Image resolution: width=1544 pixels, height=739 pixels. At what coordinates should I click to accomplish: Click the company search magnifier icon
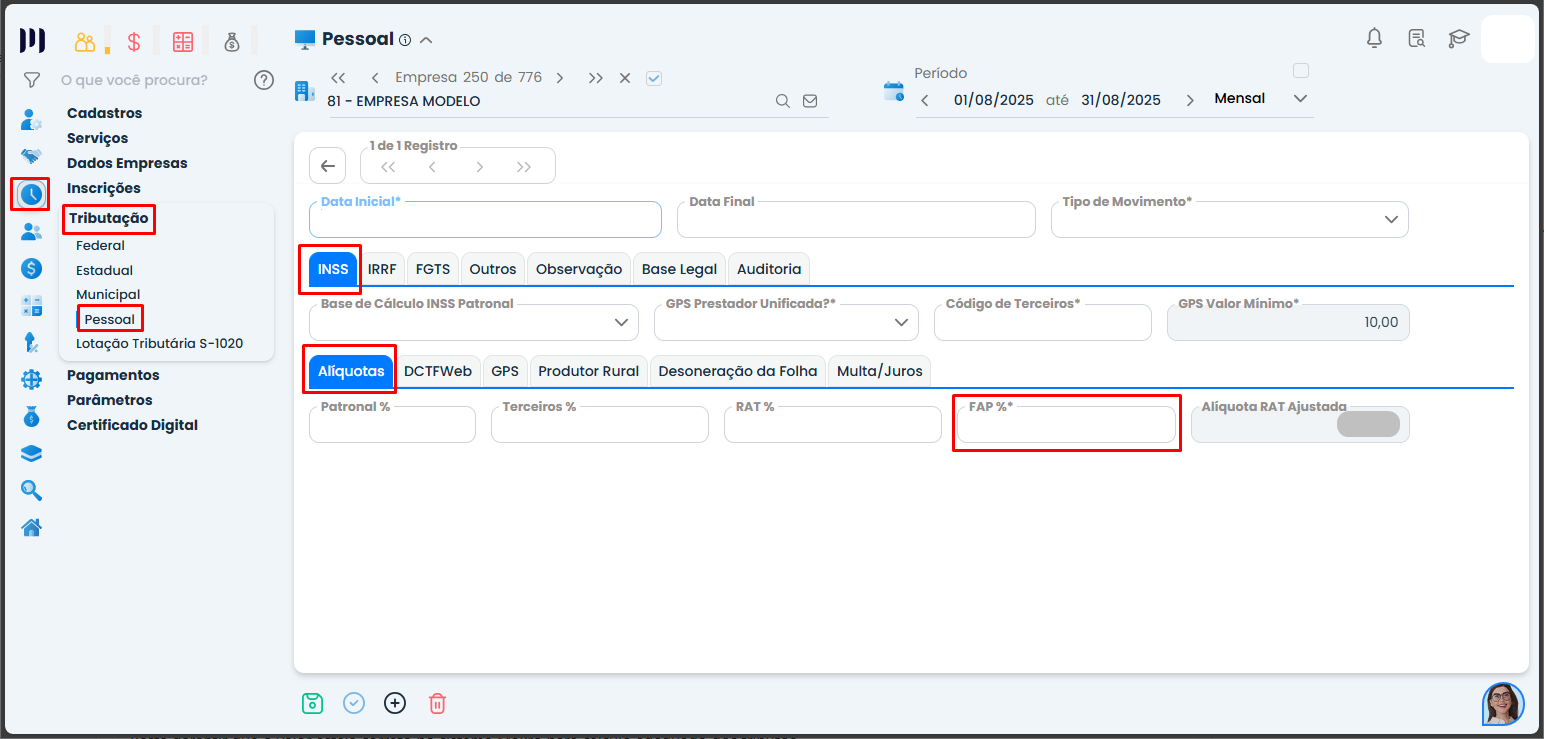783,101
